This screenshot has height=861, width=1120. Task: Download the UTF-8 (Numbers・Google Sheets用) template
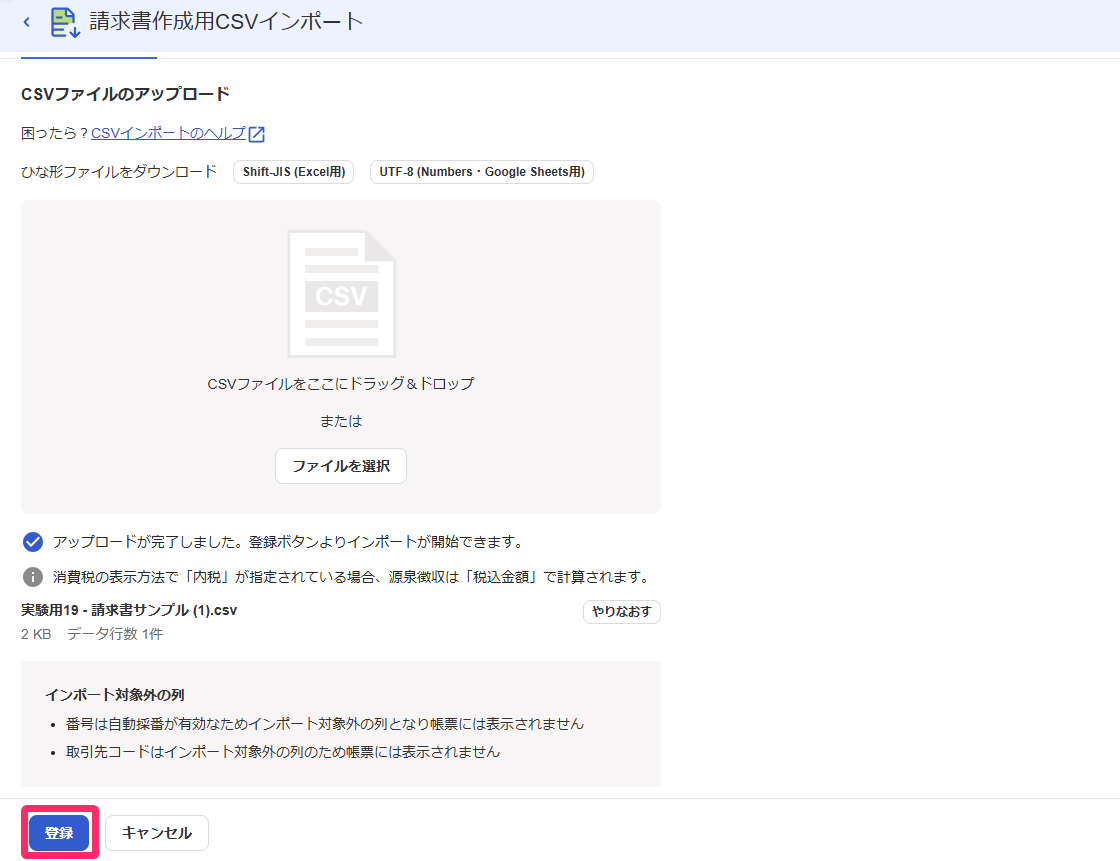pyautogui.click(x=481, y=172)
